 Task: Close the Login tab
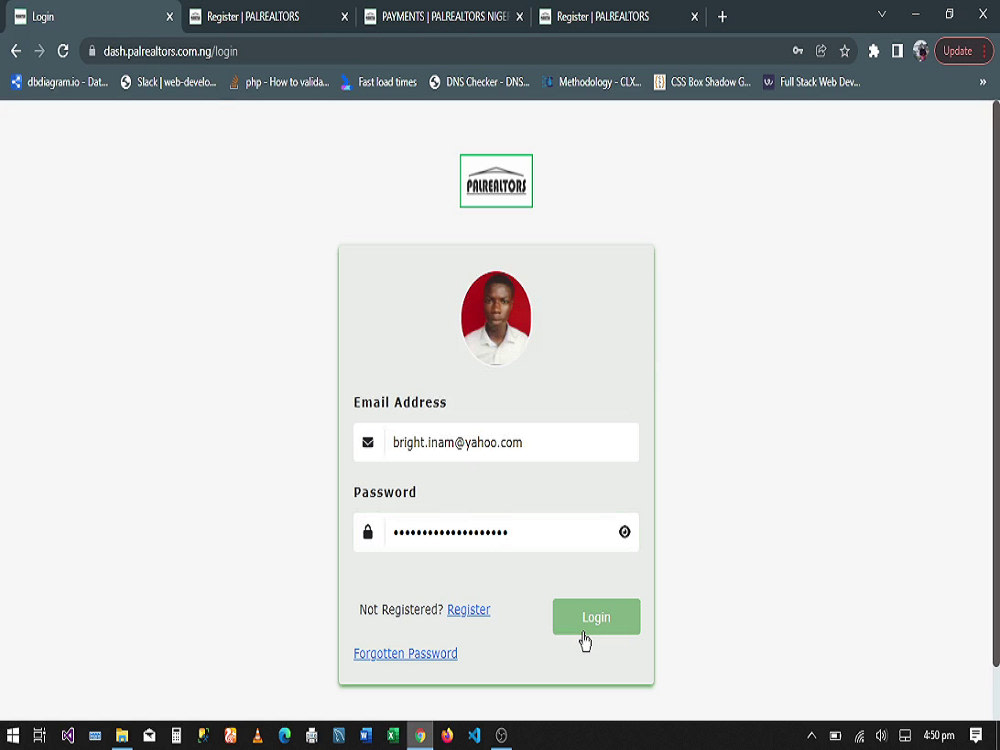170,17
